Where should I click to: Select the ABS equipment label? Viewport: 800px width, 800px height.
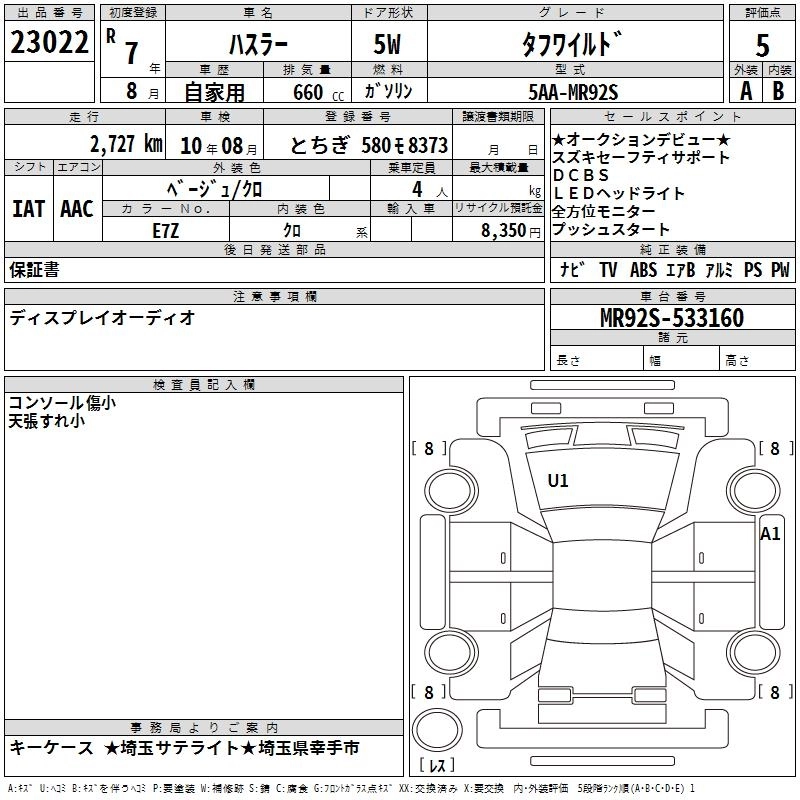(x=645, y=269)
